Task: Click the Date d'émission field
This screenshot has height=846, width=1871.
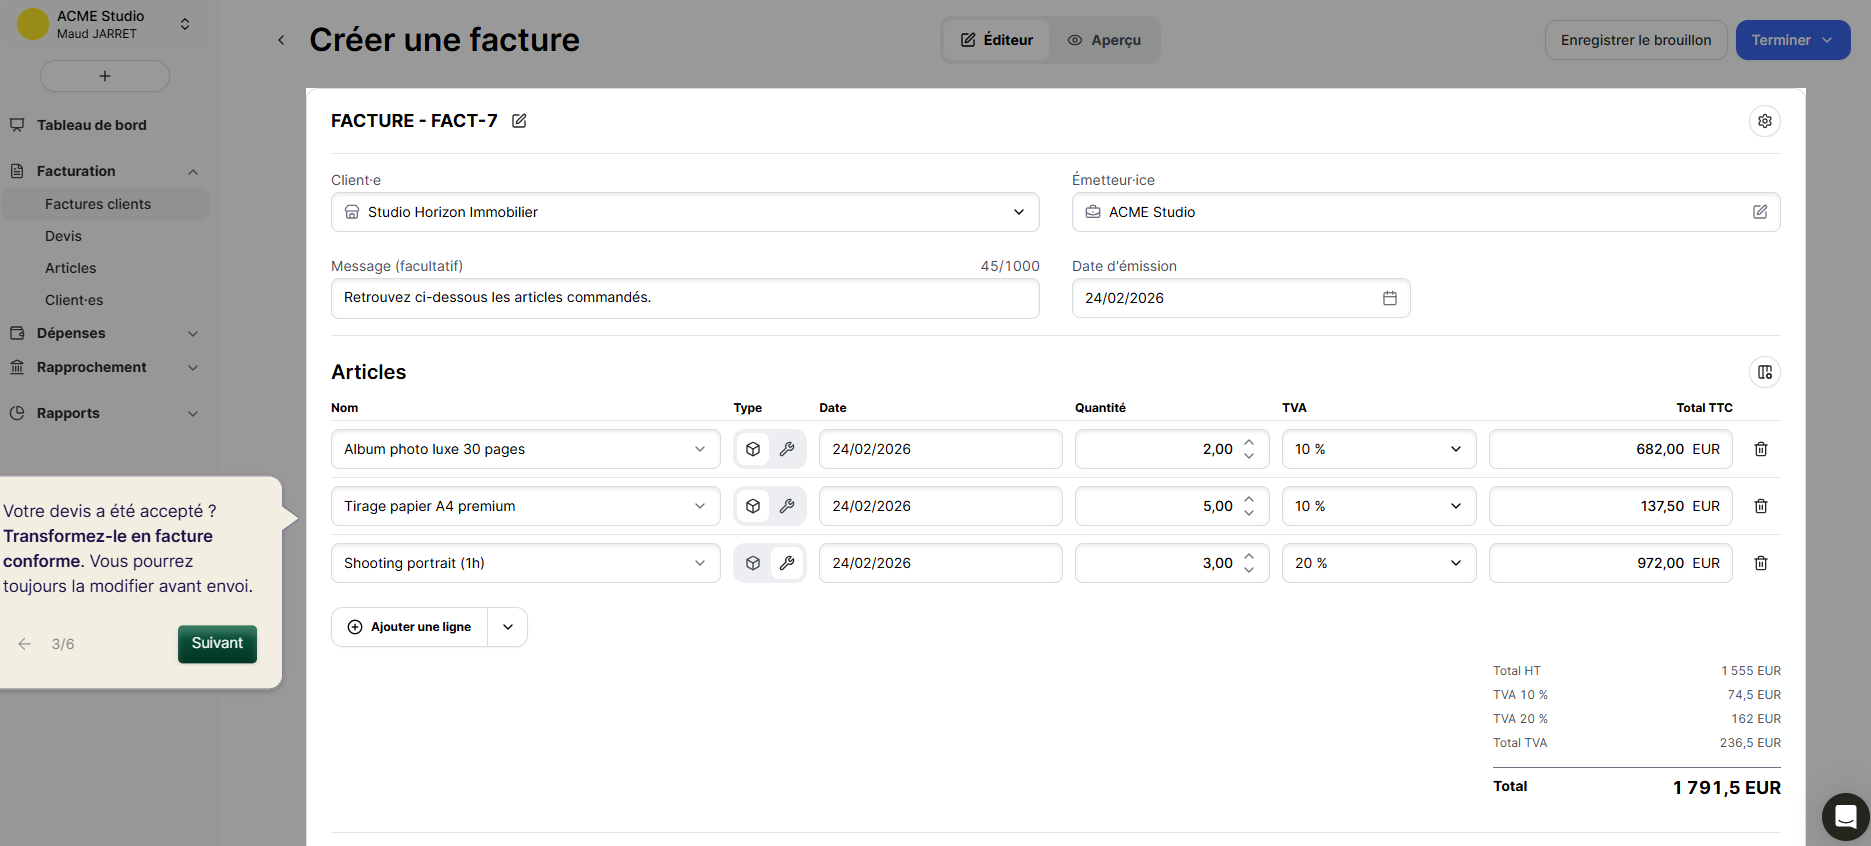Action: click(x=1241, y=298)
